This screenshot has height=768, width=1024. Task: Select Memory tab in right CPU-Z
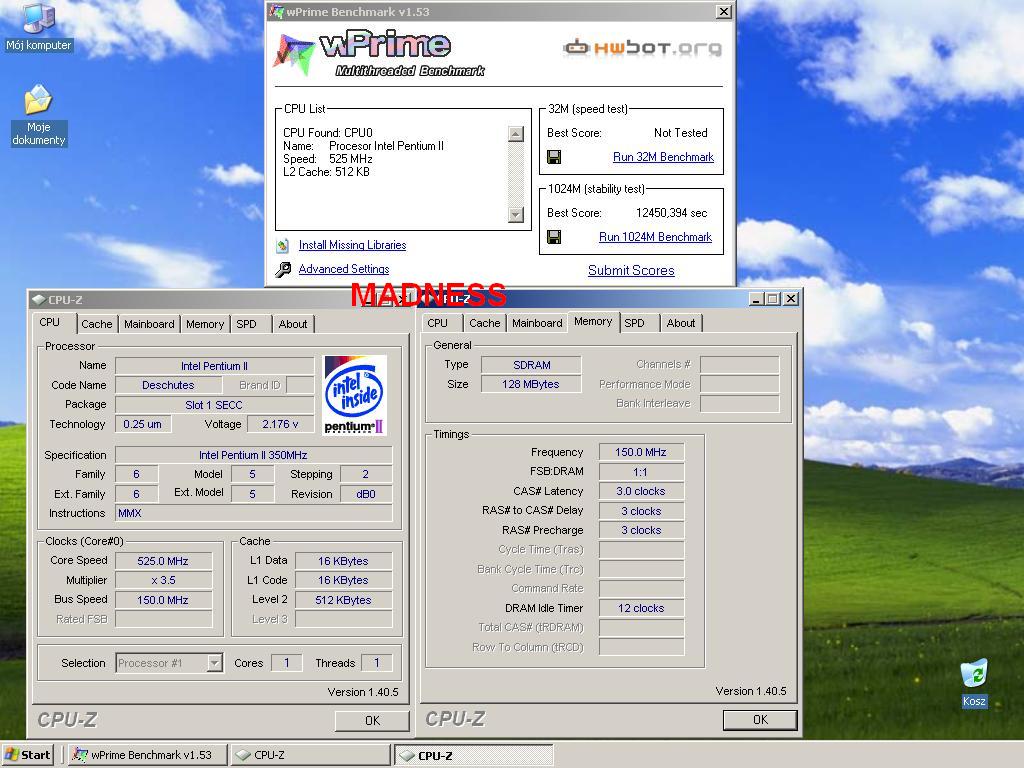[593, 321]
